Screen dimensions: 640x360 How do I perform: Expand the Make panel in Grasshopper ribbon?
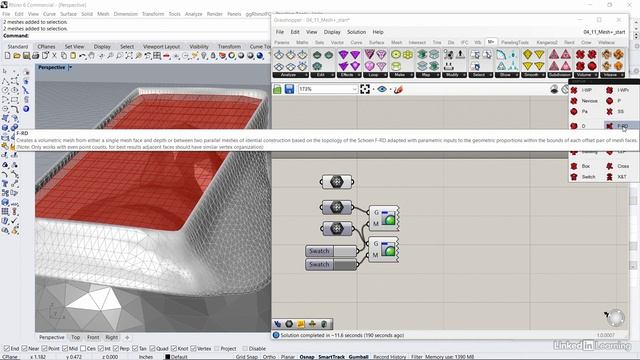click(x=401, y=75)
